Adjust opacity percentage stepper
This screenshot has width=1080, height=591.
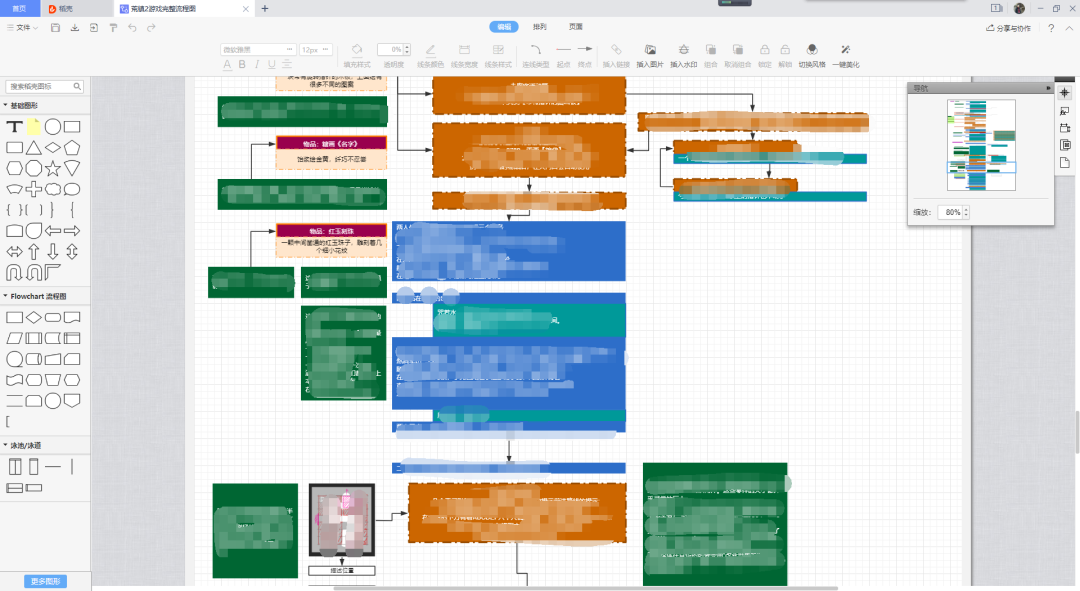(407, 50)
